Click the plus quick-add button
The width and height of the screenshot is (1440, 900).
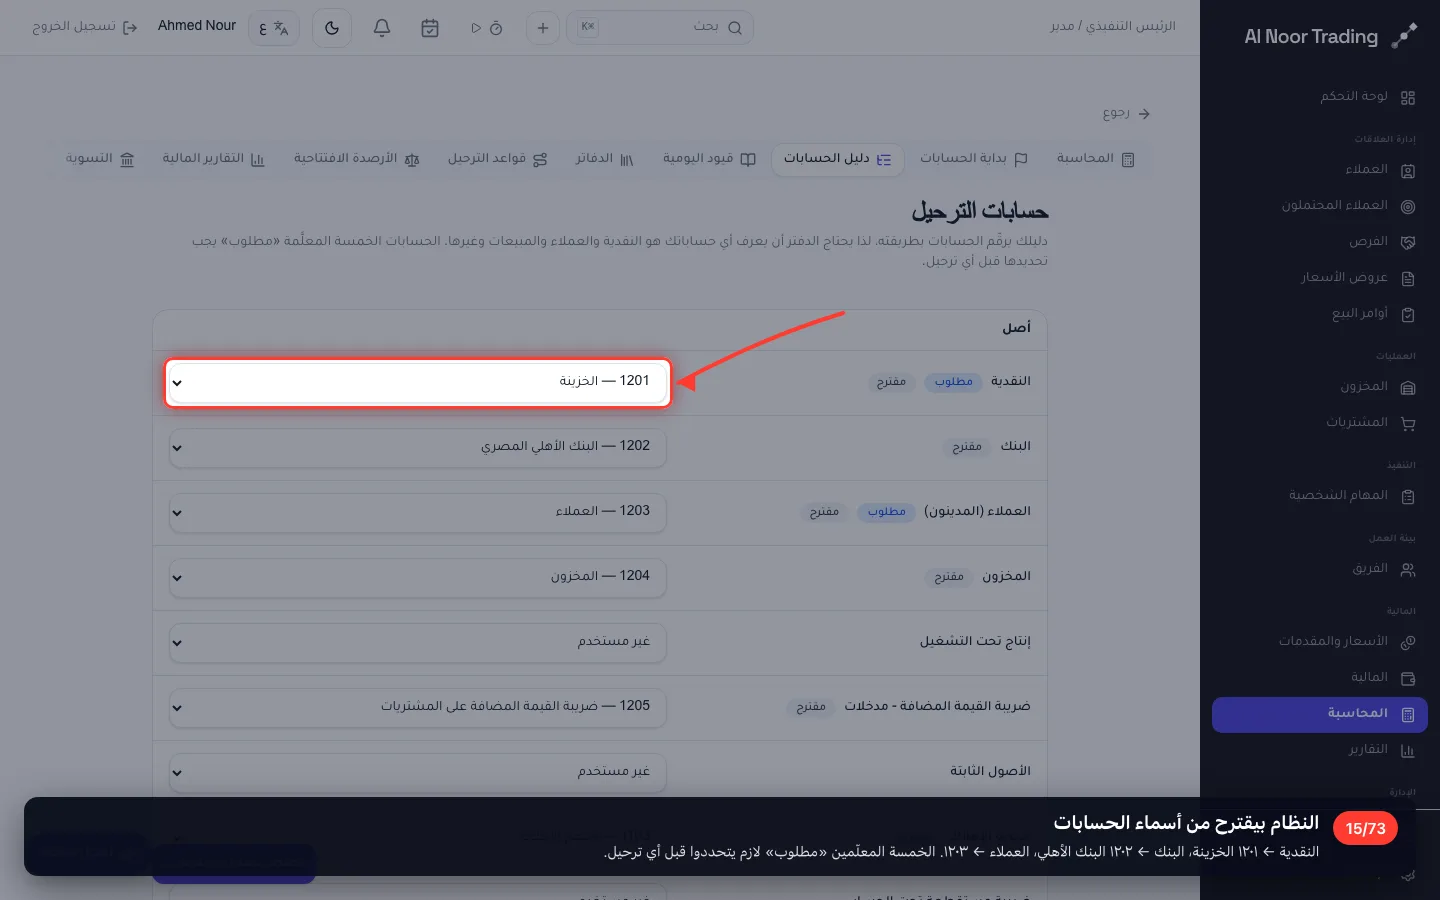(x=543, y=28)
